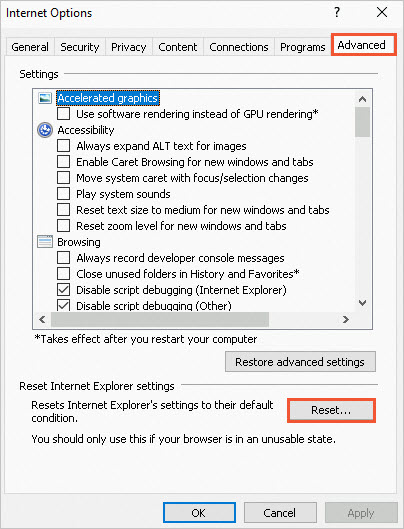Click the Accelerated graphics category icon

pyautogui.click(x=45, y=98)
